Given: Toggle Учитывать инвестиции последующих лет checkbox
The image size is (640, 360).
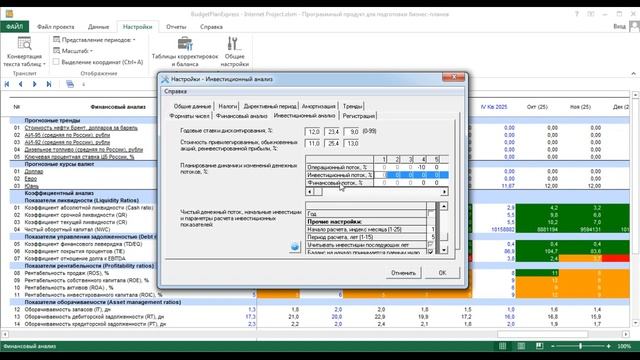Looking at the screenshot, I should [x=430, y=244].
